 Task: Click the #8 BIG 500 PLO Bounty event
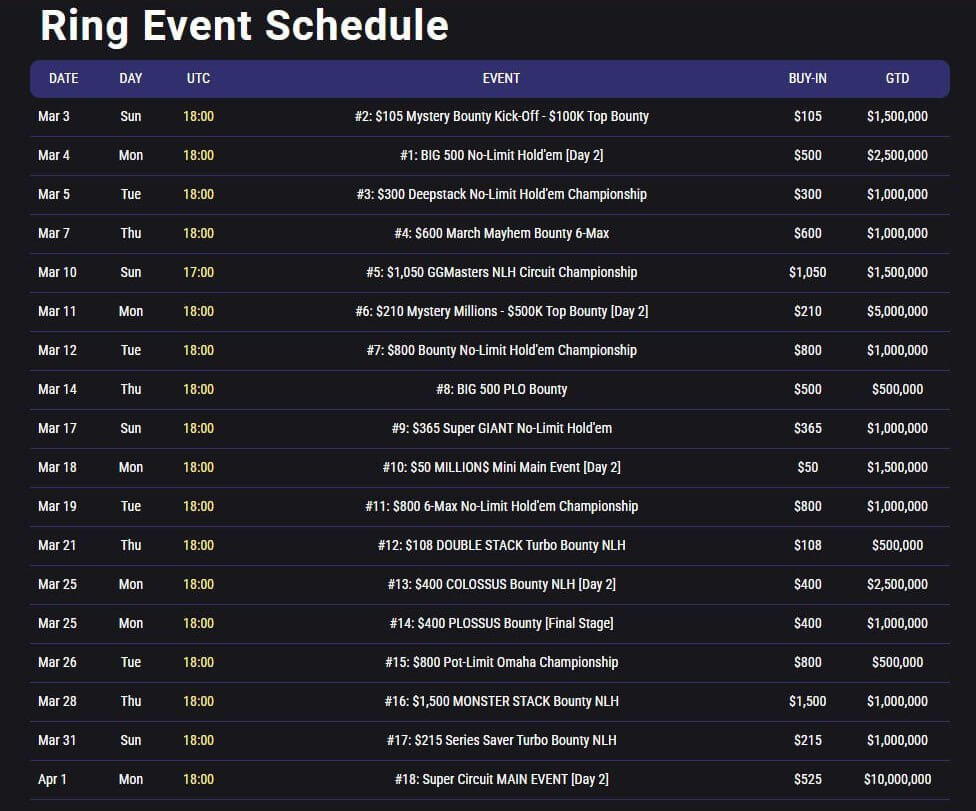[501, 389]
